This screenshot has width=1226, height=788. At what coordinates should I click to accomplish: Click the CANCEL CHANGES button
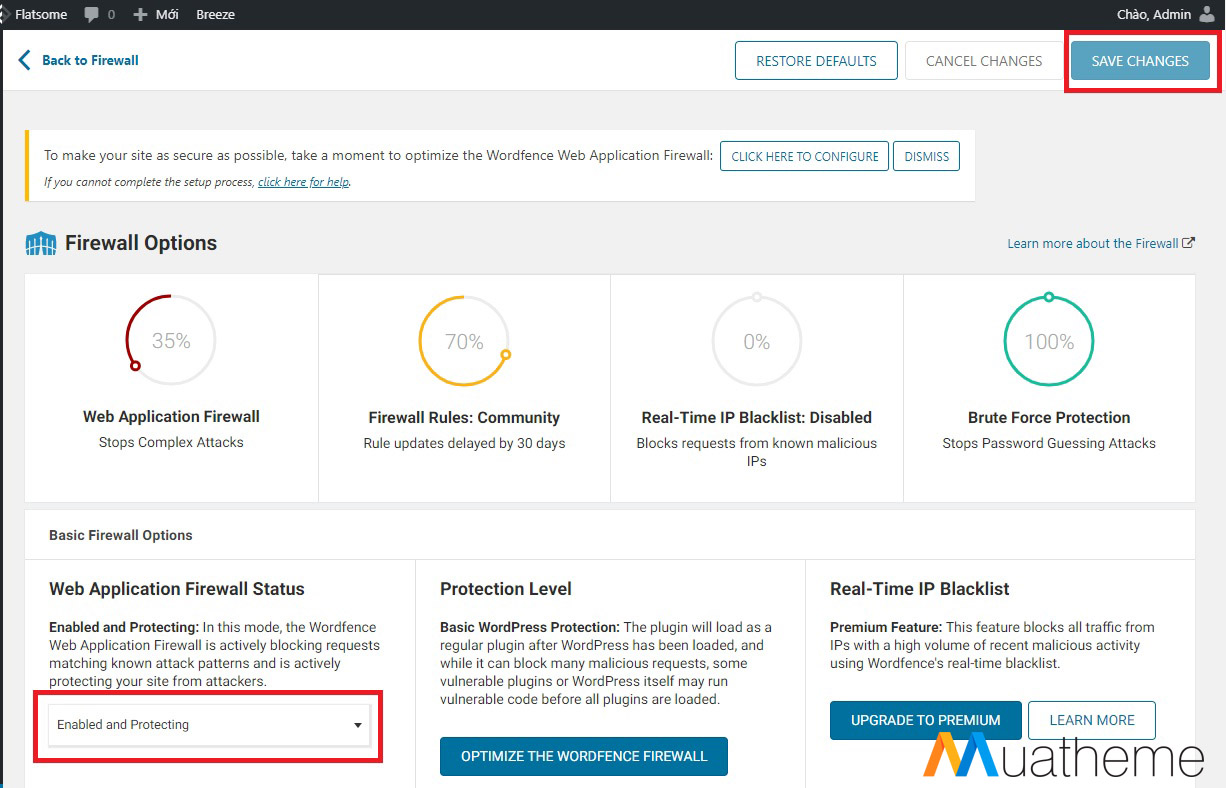tap(984, 61)
